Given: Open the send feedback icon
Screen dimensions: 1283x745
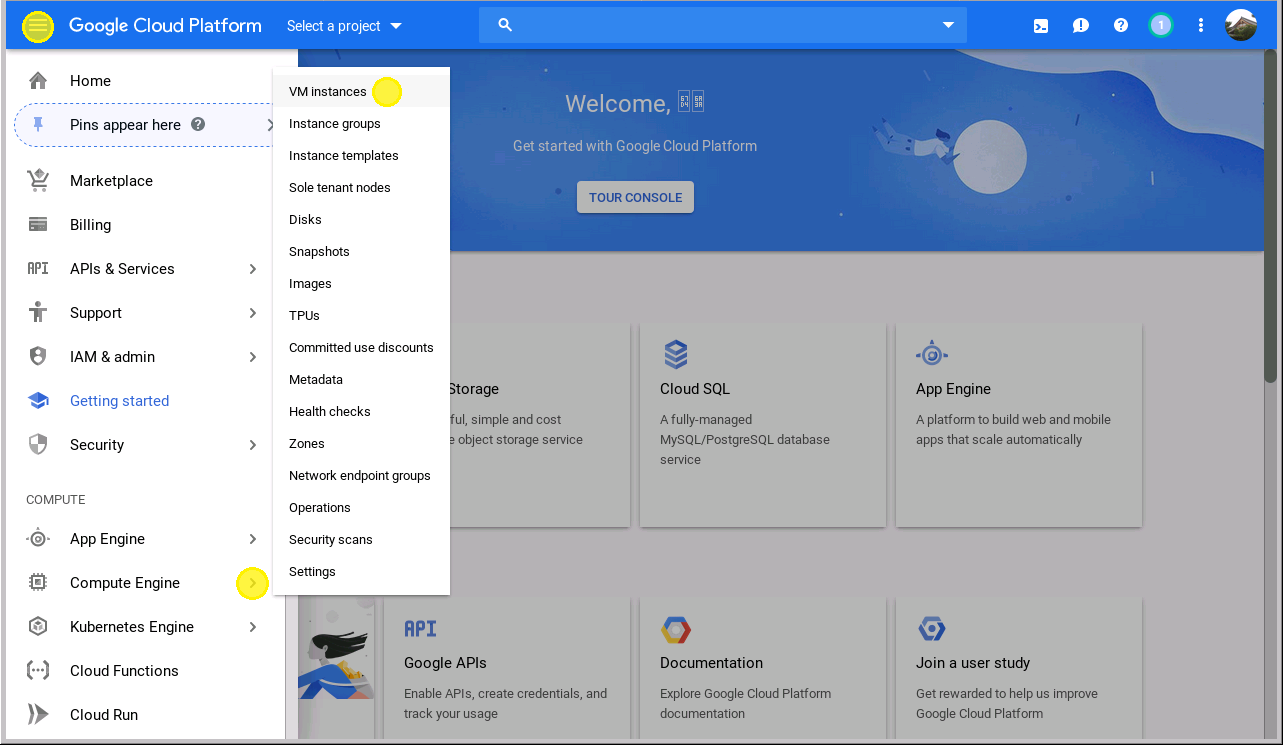Looking at the screenshot, I should coord(1081,26).
